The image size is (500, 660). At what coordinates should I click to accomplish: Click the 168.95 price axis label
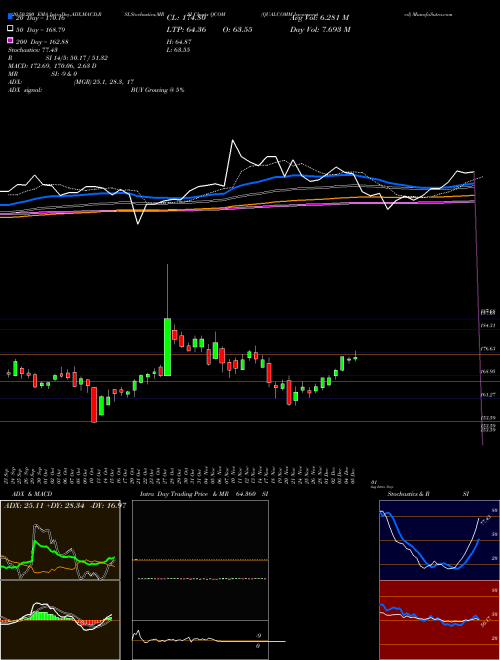click(487, 371)
